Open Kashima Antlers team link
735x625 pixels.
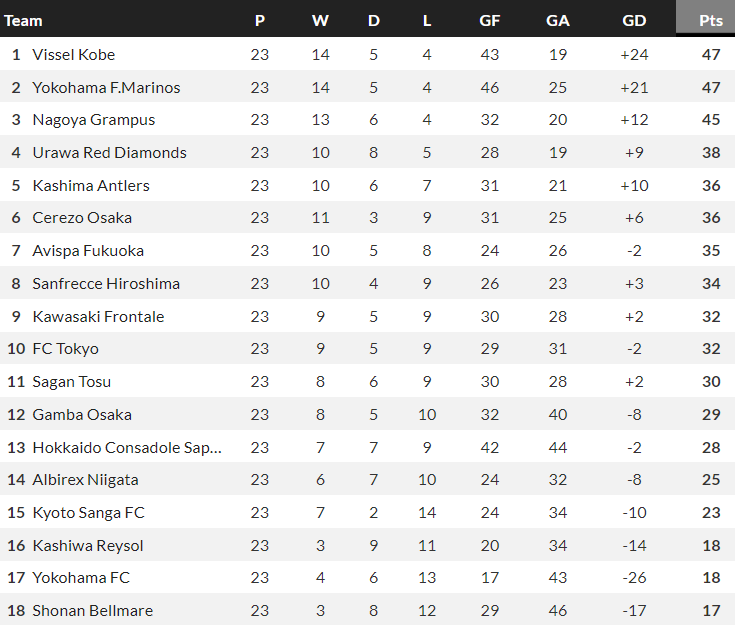coord(91,185)
